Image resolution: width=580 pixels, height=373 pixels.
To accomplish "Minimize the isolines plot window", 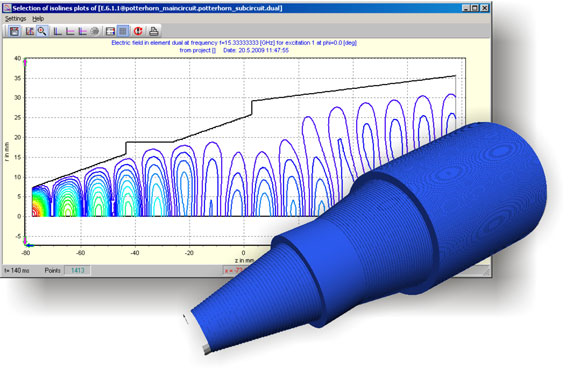I will click(x=467, y=8).
